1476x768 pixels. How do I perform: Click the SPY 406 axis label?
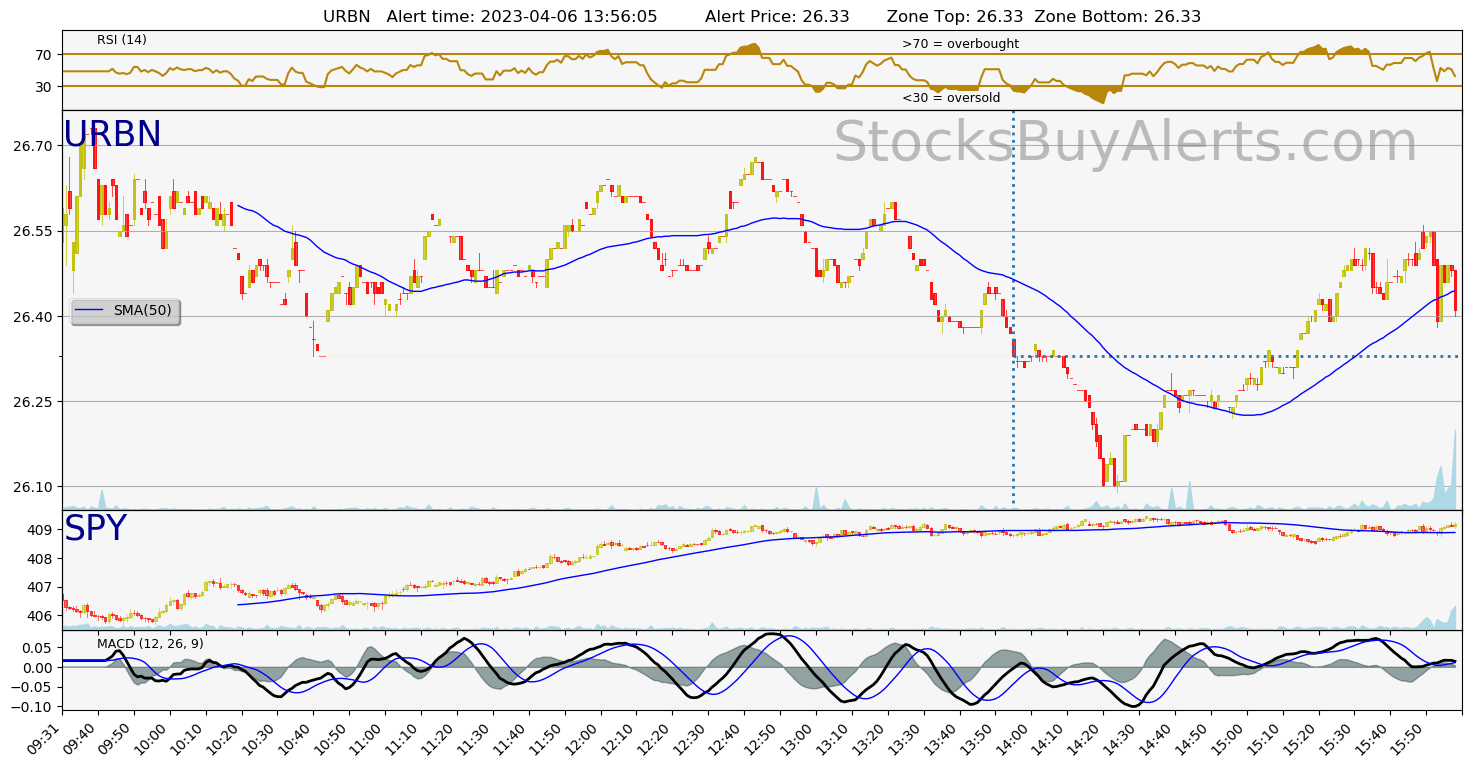pos(42,616)
